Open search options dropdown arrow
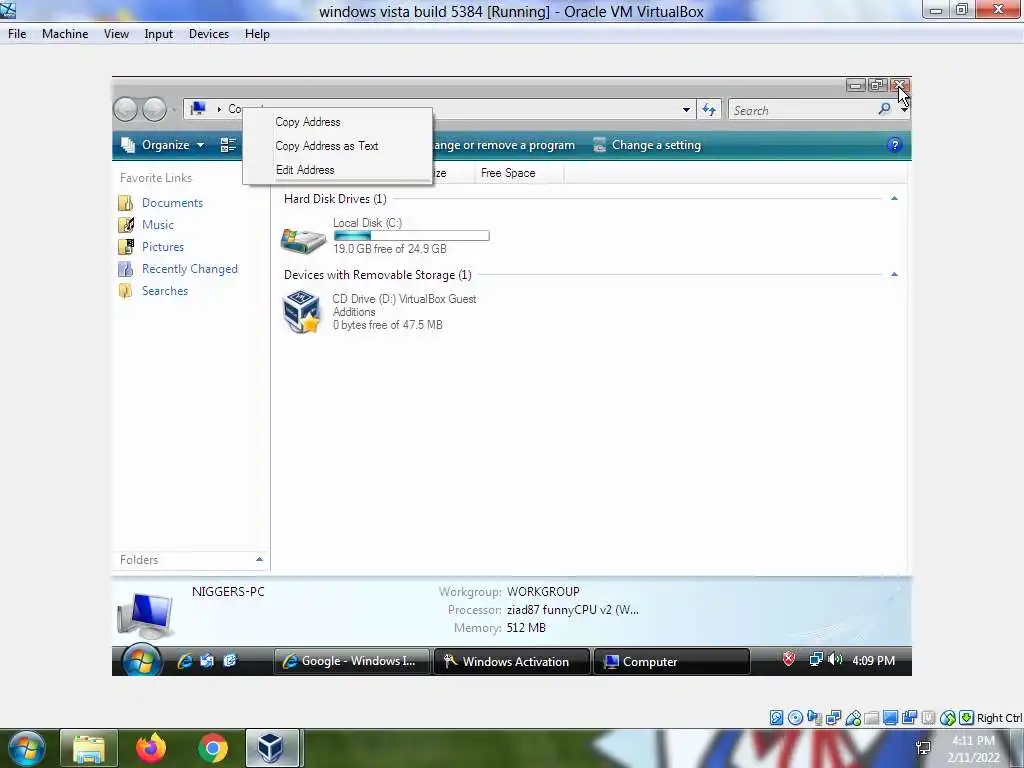1024x768 pixels. pyautogui.click(x=904, y=110)
